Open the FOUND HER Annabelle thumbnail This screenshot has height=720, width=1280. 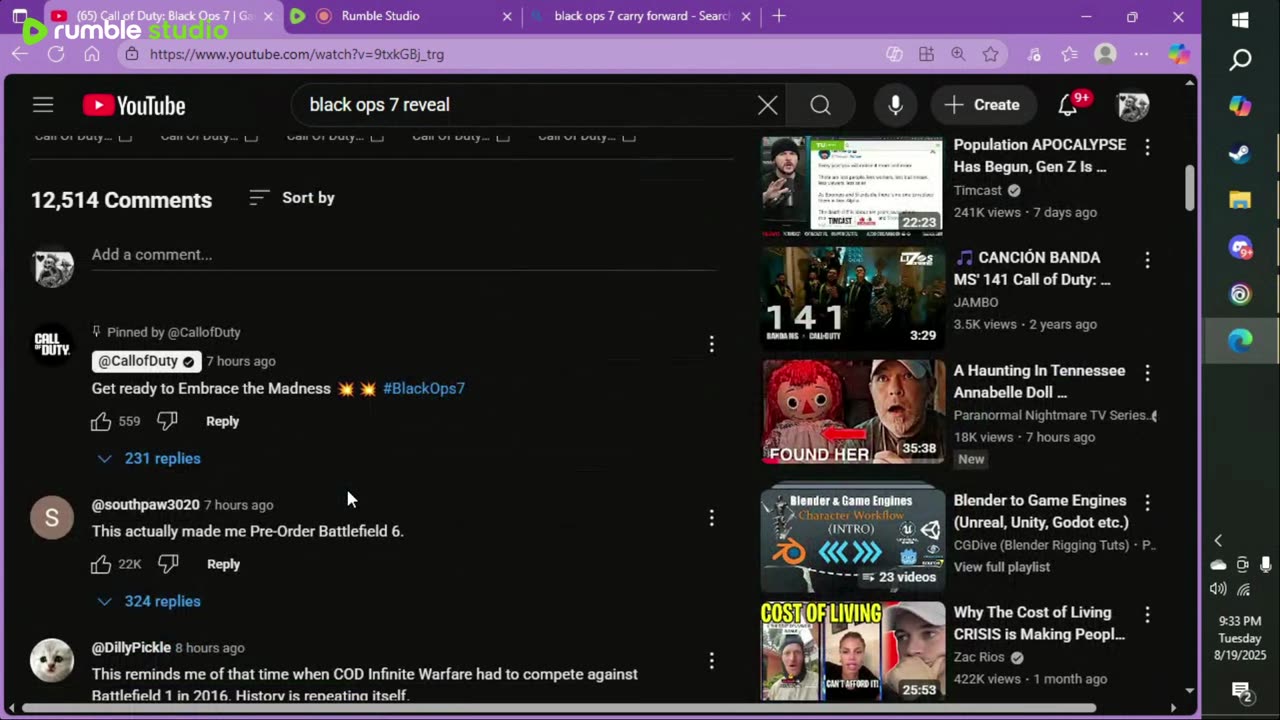(853, 412)
